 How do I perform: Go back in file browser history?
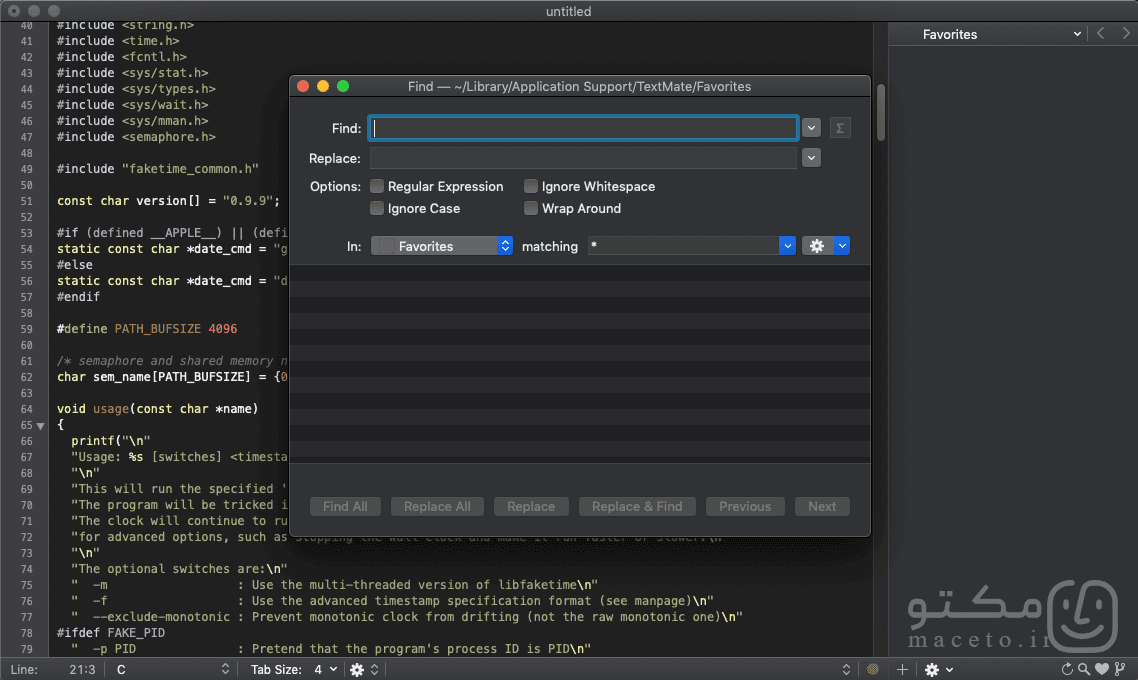(1101, 33)
